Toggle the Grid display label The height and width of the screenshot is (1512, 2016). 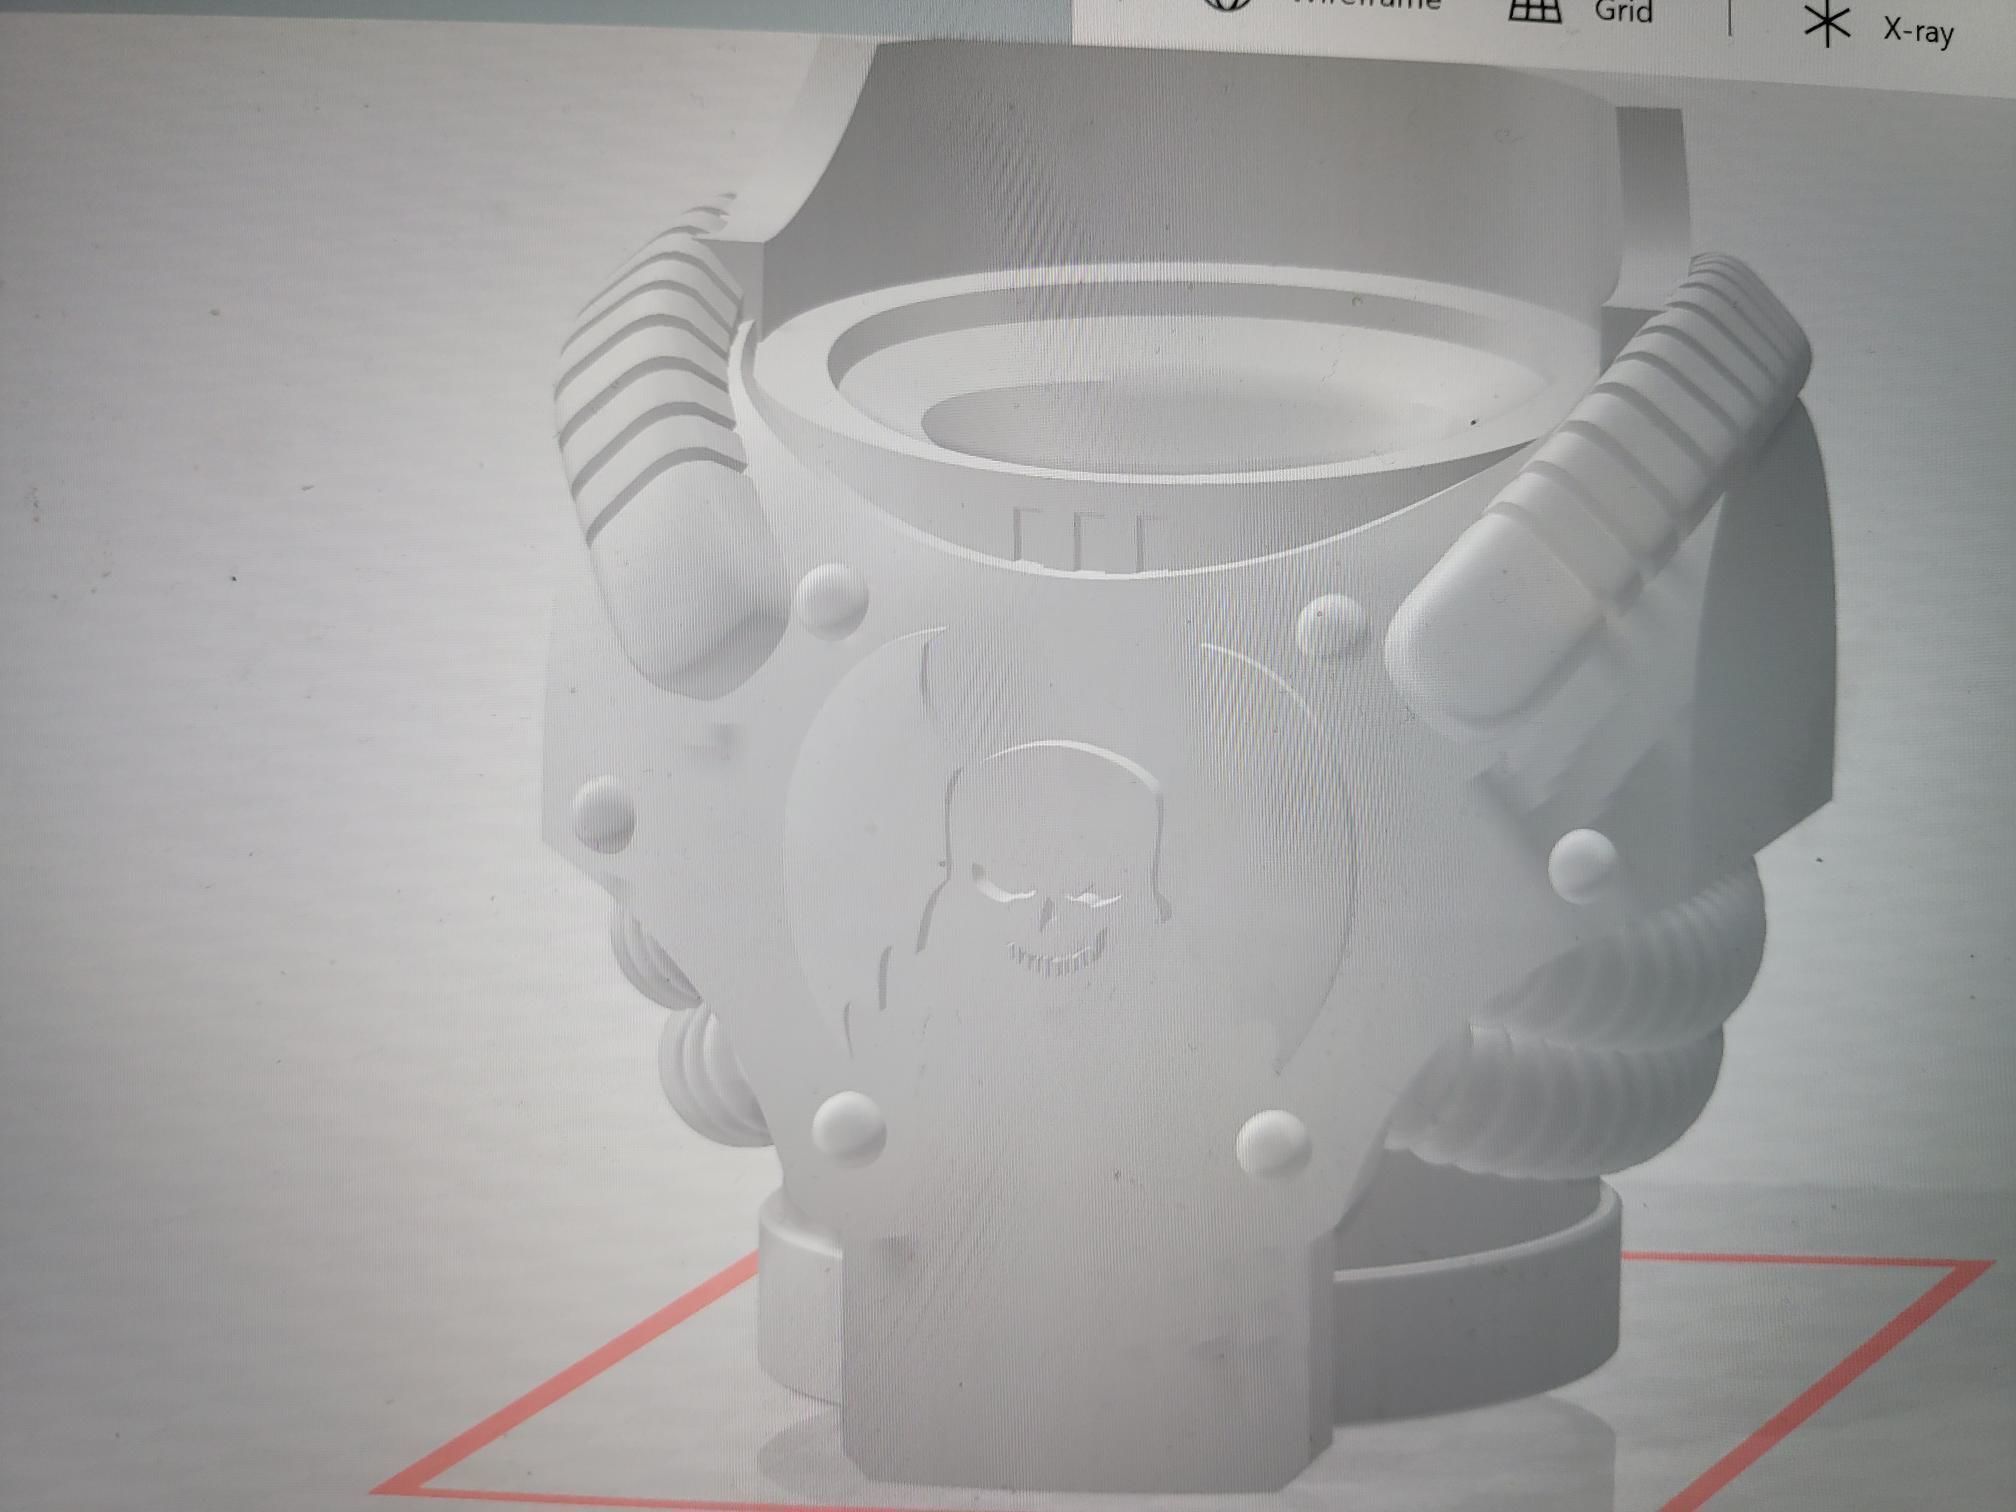pos(1622,12)
